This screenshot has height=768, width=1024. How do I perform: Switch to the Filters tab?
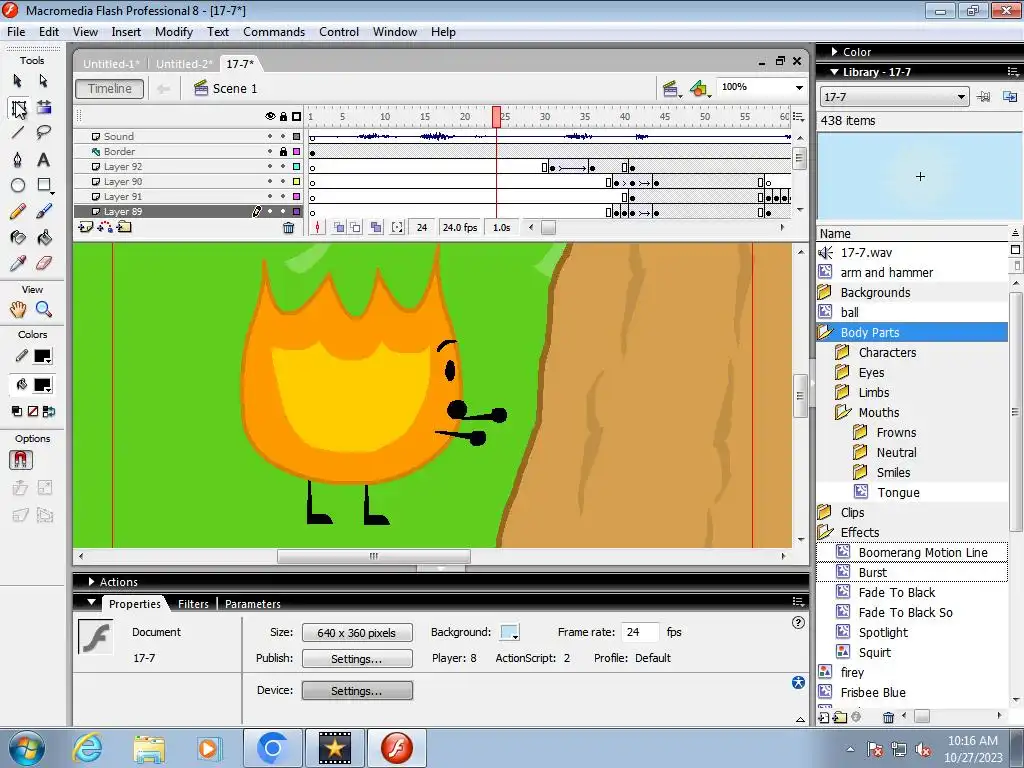click(x=193, y=604)
